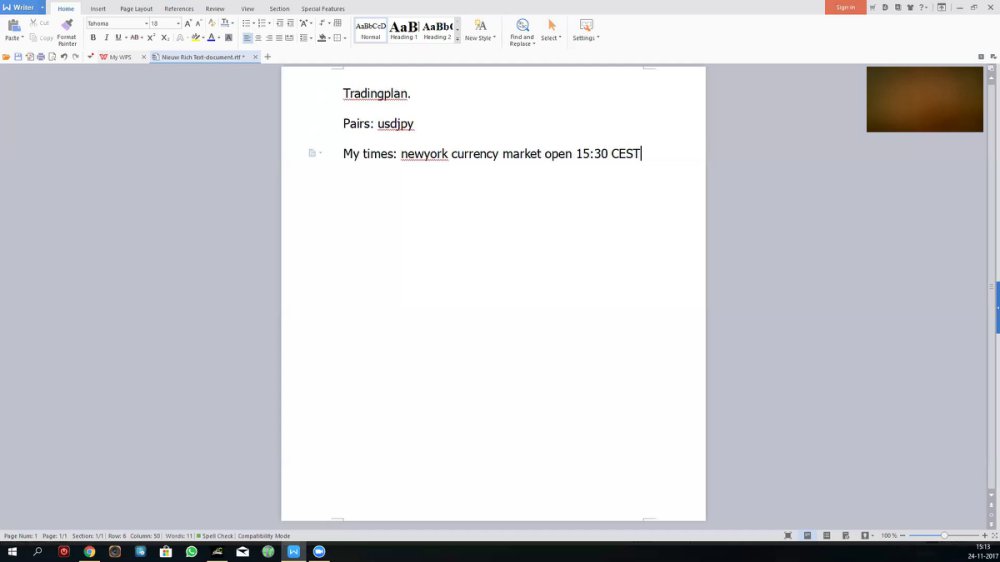The height and width of the screenshot is (562, 1000).
Task: Open WhatsApp from the taskbar
Action: coord(191,552)
